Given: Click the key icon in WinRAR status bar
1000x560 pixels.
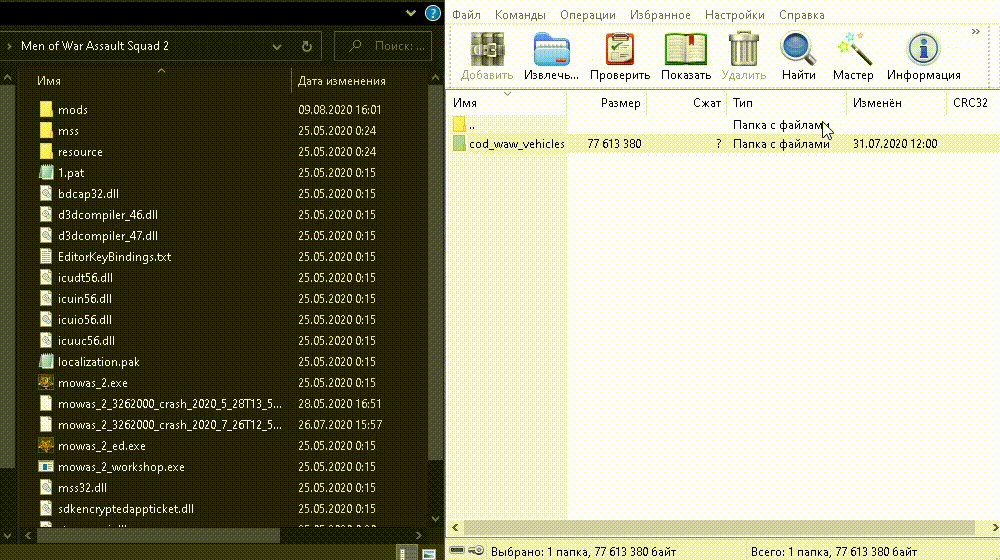Looking at the screenshot, I should [x=476, y=550].
